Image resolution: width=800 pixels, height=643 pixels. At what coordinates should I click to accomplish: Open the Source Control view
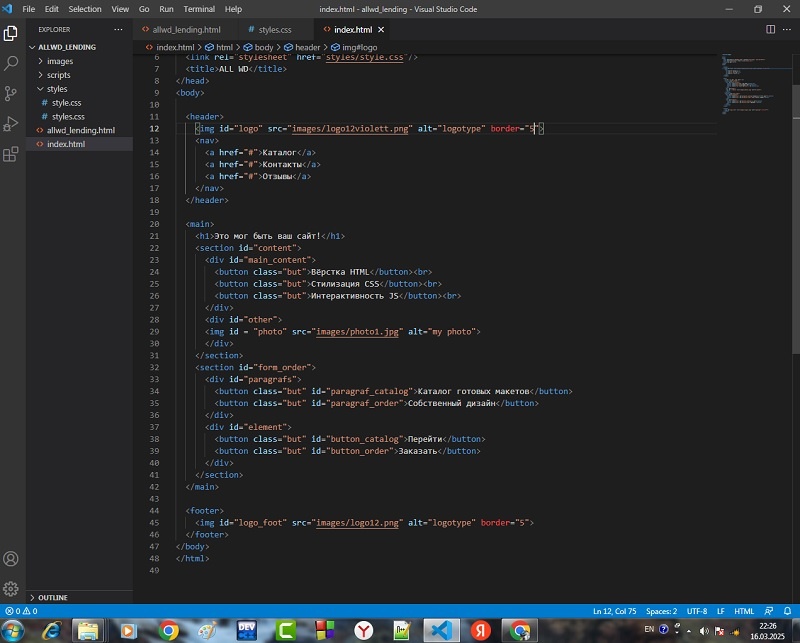[x=11, y=93]
